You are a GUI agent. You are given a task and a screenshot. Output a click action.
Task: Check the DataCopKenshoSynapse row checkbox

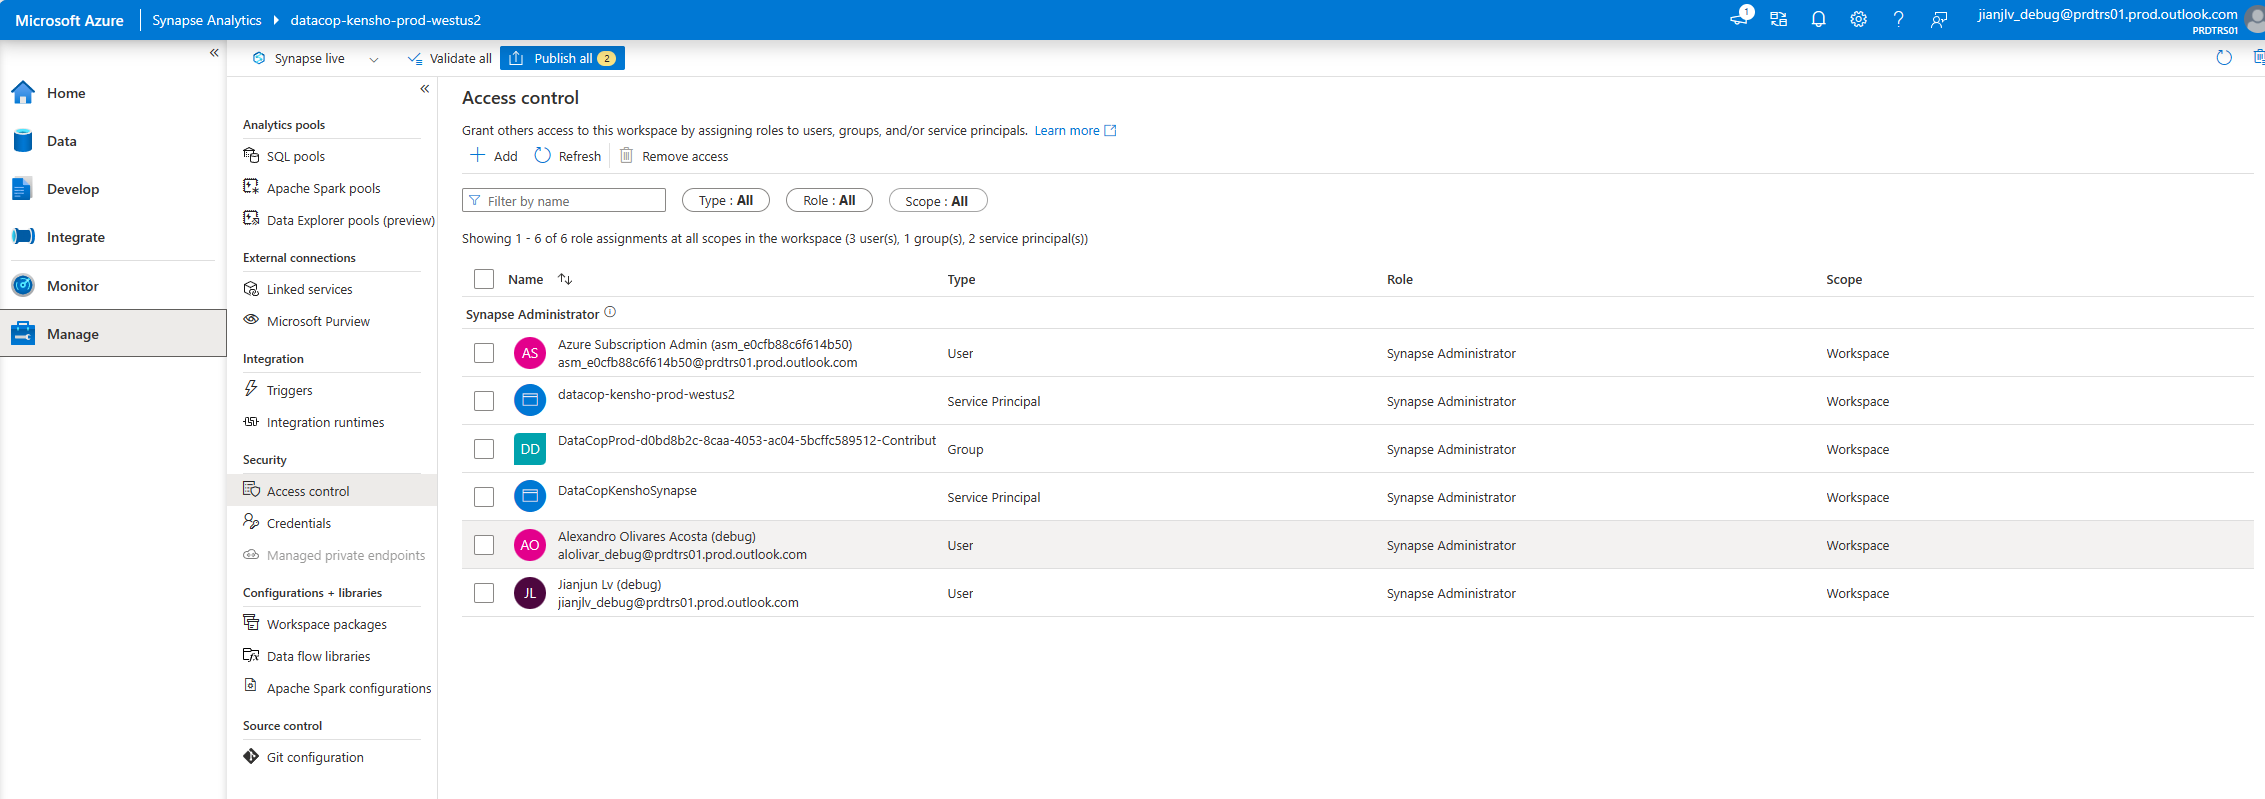484,497
